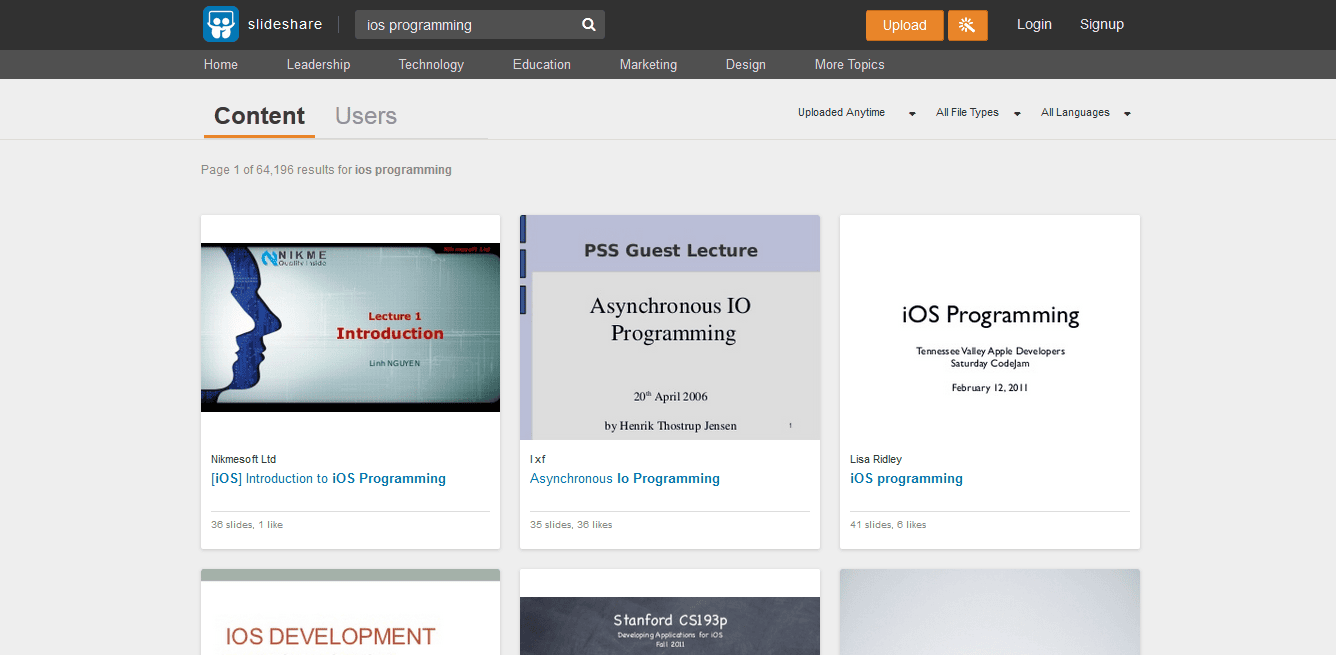This screenshot has height=655, width=1336.
Task: Click author name Lisa Ridley
Action: 876,459
